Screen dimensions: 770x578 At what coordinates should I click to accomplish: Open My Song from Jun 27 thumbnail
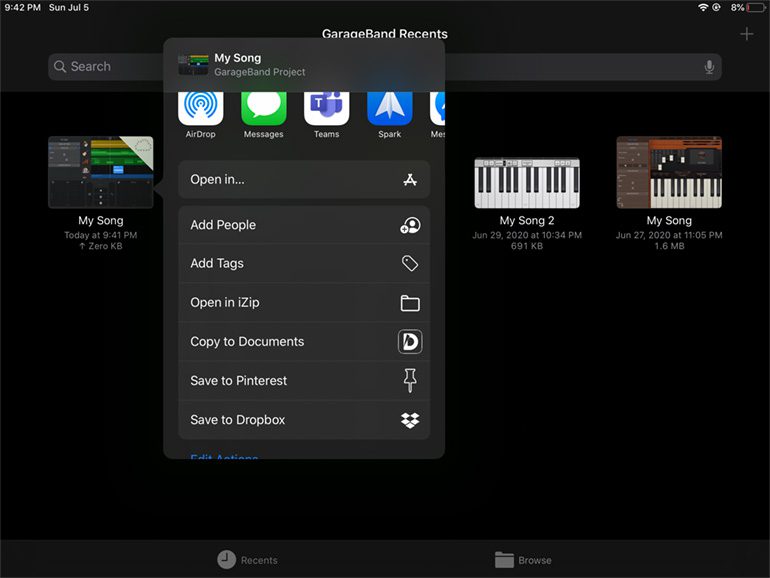point(669,172)
